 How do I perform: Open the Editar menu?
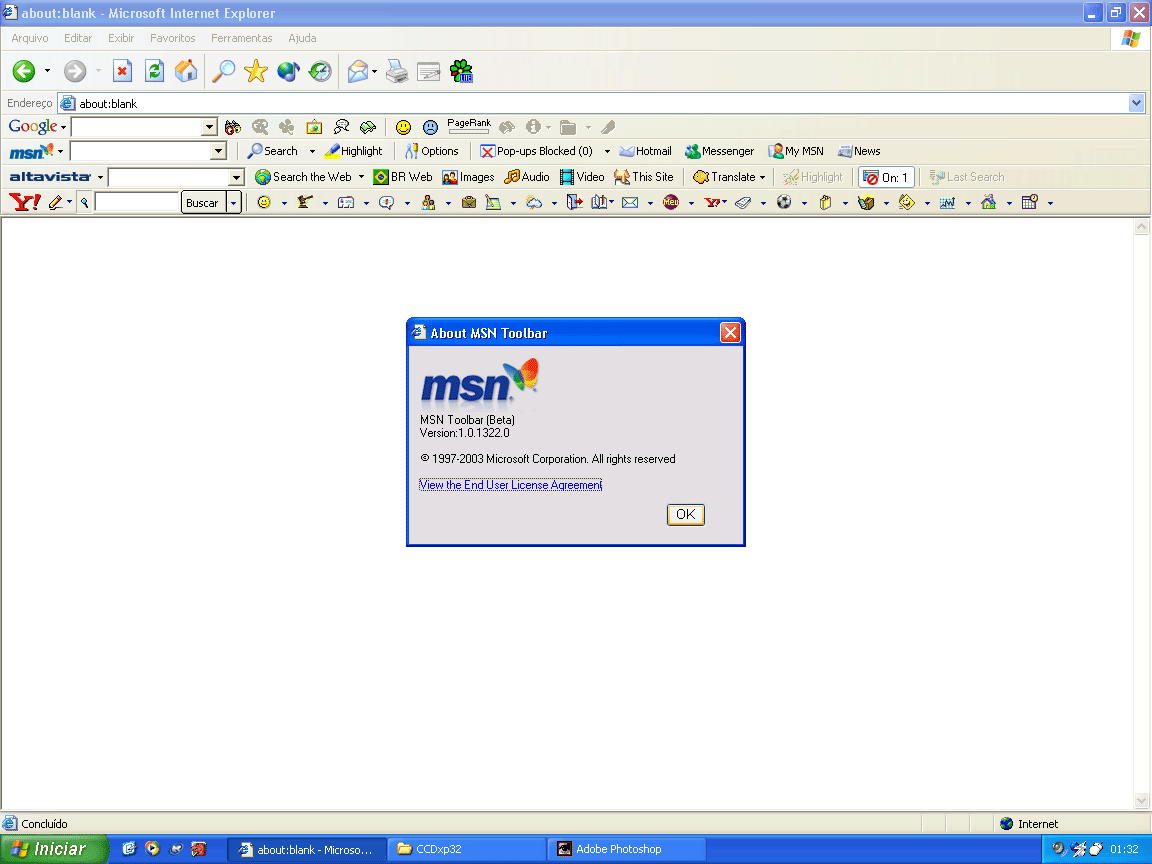tap(78, 38)
